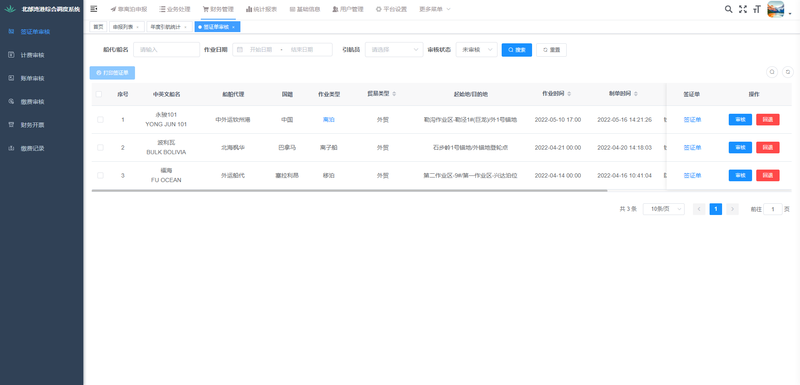The image size is (800, 385).
Task: Open the 10条/页 page size dropdown
Action: [664, 209]
